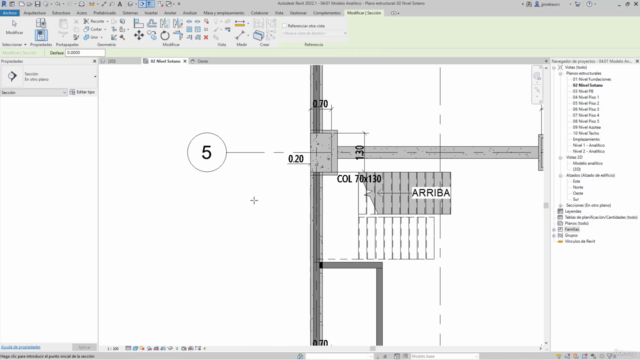Collapse the Vistas (todo) tree node
Viewport: 640px width, 360px height.
pos(554,67)
